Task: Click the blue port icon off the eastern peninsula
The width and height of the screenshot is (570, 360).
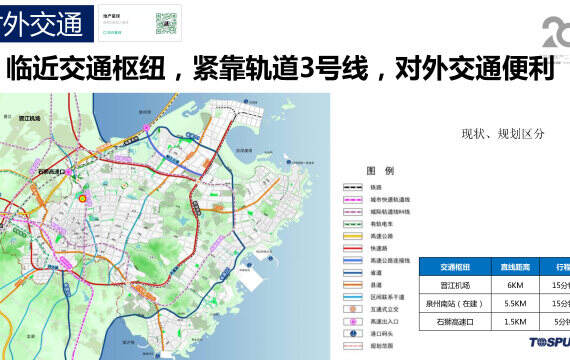Action: coord(289,162)
